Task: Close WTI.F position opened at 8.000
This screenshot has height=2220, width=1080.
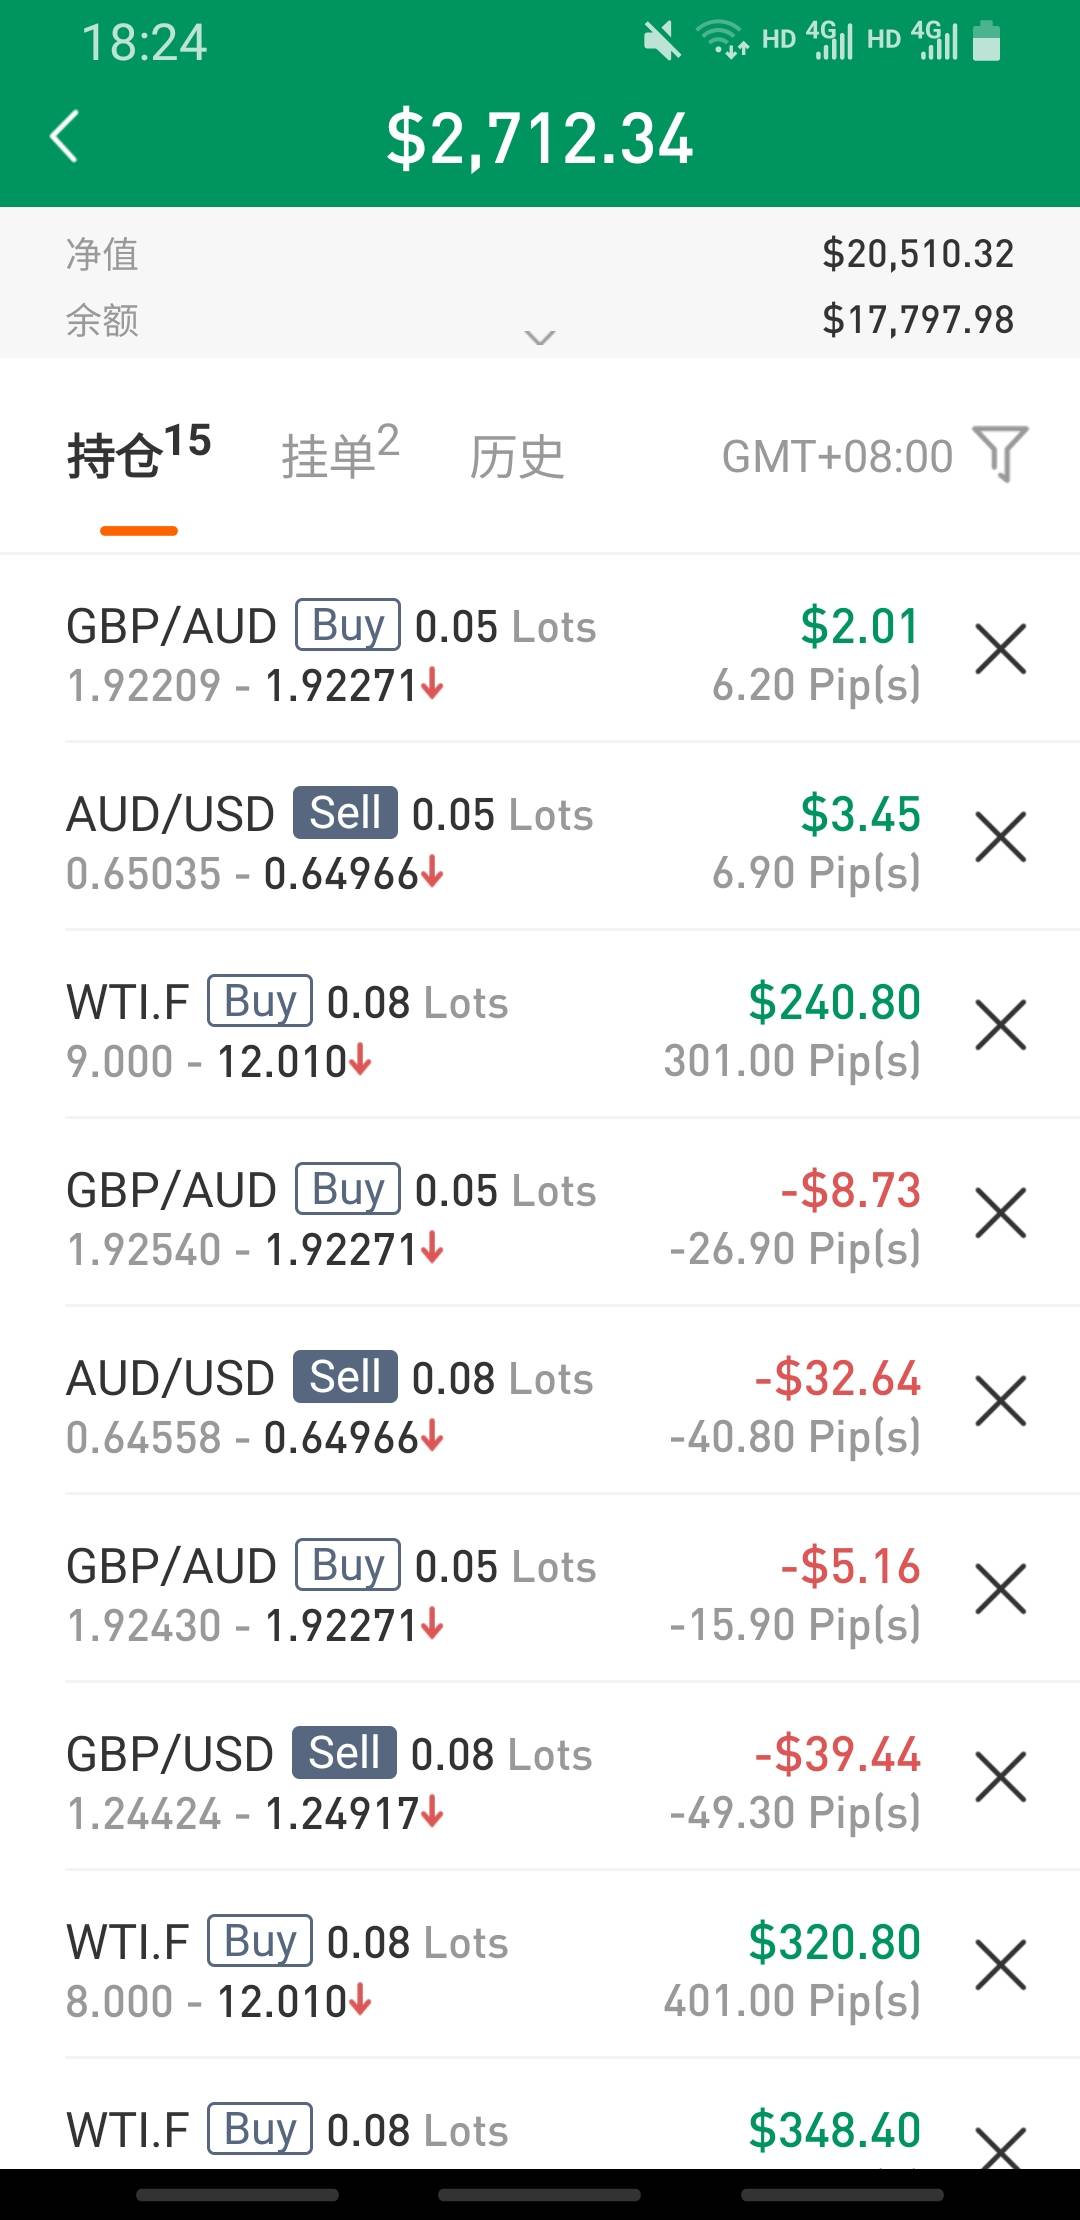Action: pos(1000,1966)
